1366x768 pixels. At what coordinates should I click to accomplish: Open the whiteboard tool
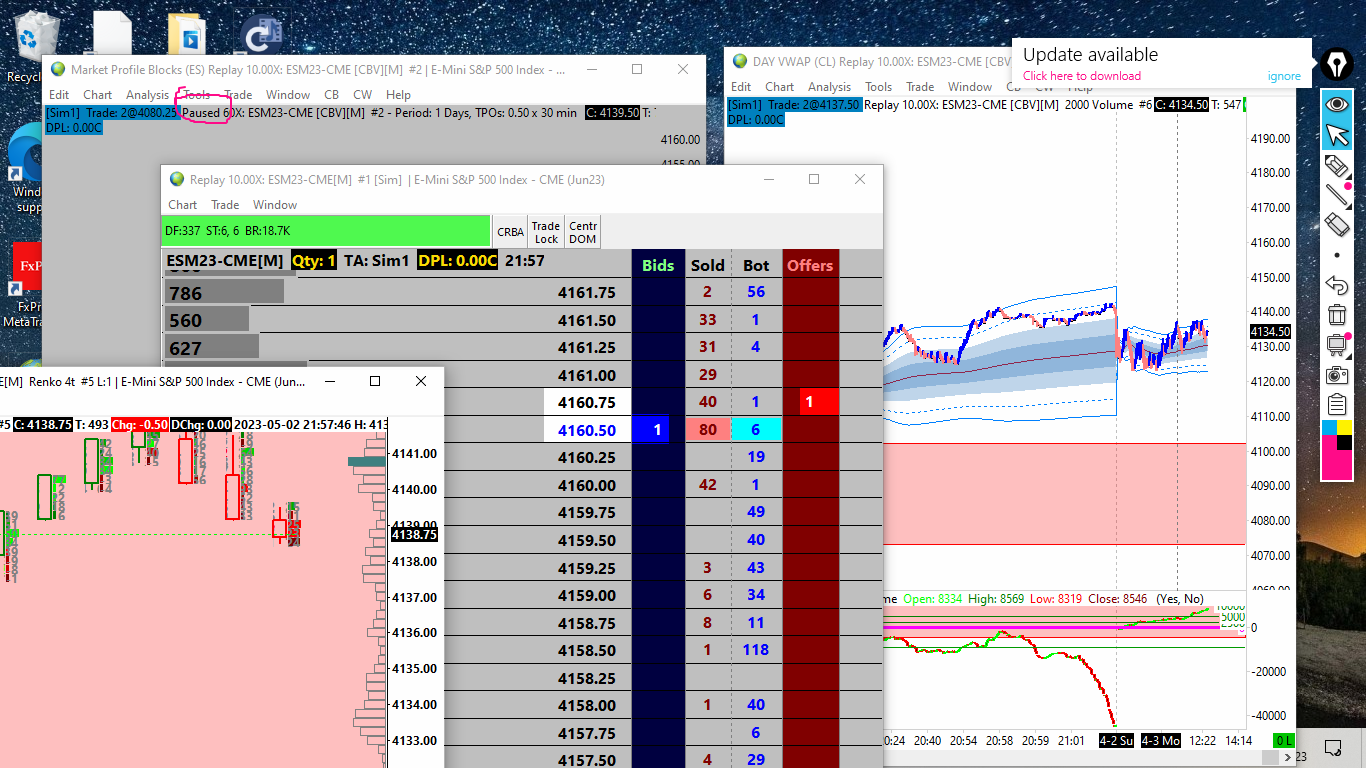click(1337, 345)
